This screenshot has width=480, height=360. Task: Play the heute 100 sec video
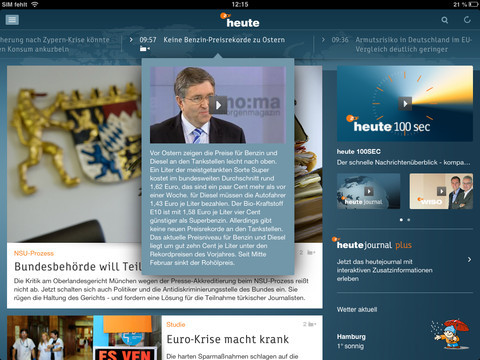click(405, 104)
